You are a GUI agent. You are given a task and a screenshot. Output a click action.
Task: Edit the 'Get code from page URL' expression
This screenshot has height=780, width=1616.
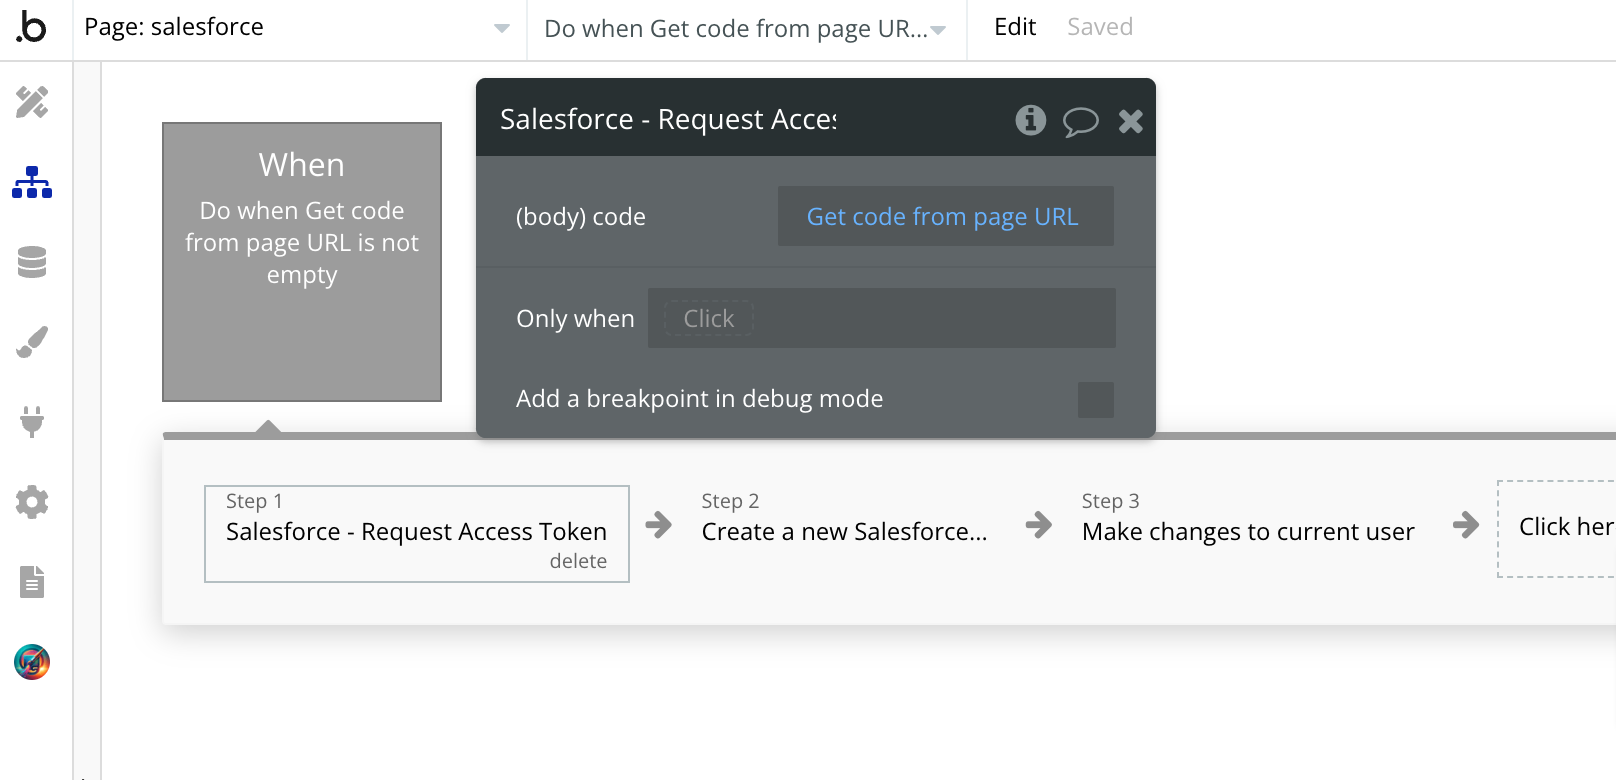(946, 216)
